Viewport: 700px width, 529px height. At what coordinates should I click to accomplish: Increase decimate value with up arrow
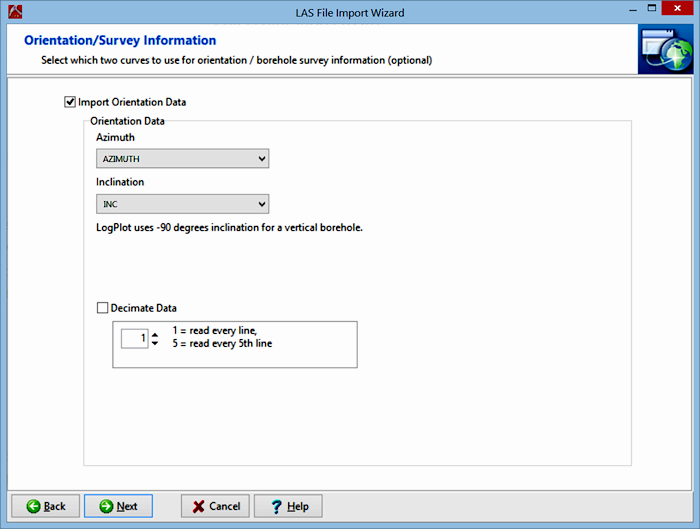(x=155, y=335)
